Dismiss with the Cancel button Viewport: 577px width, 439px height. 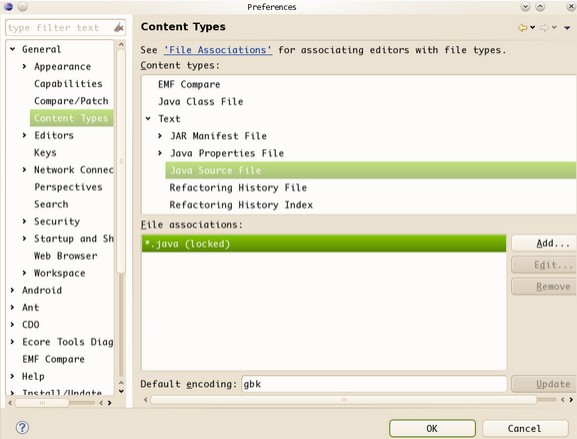[x=525, y=429]
